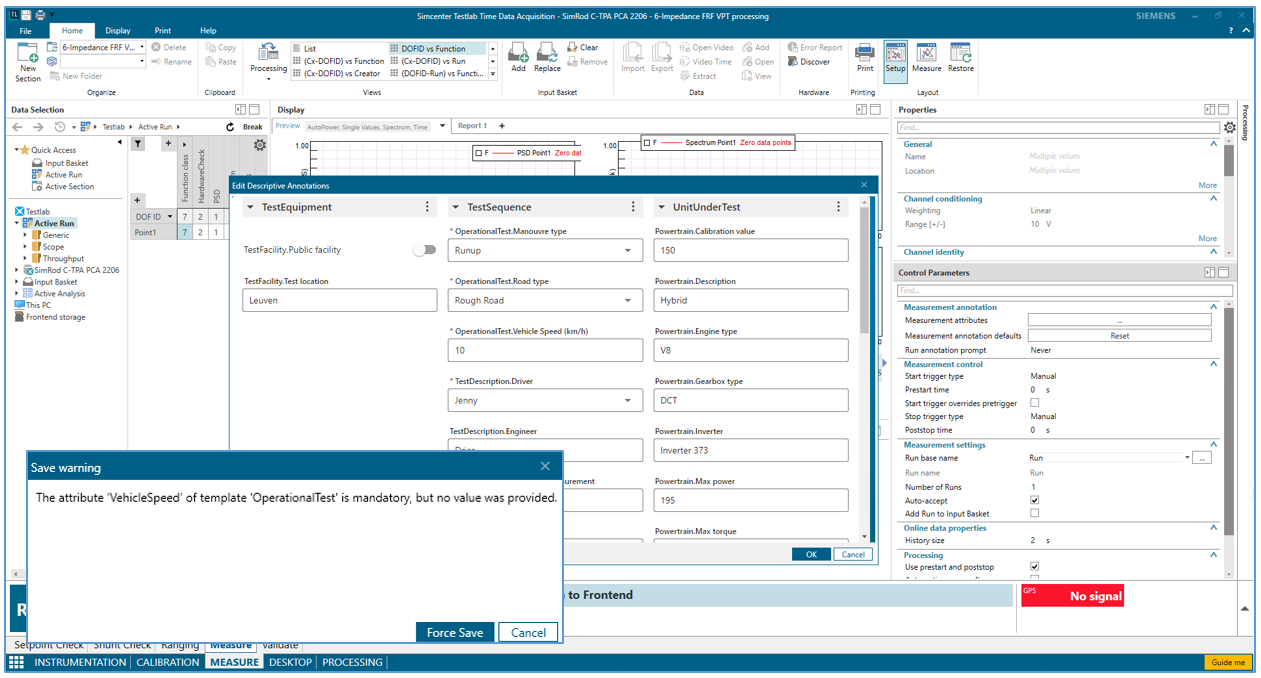Toggle the TestFacility Public facility switch

pyautogui.click(x=424, y=250)
